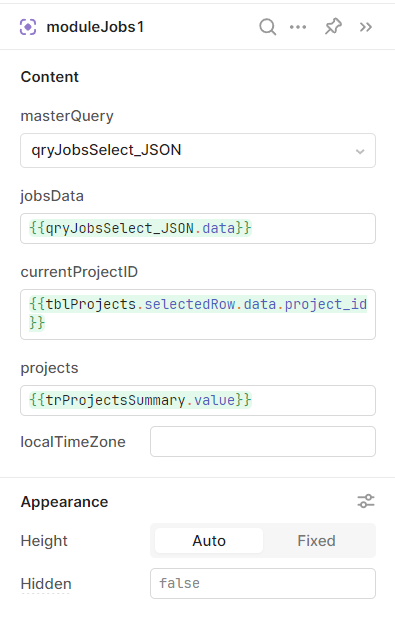
Task: Click the Appearance section heading
Action: (64, 502)
